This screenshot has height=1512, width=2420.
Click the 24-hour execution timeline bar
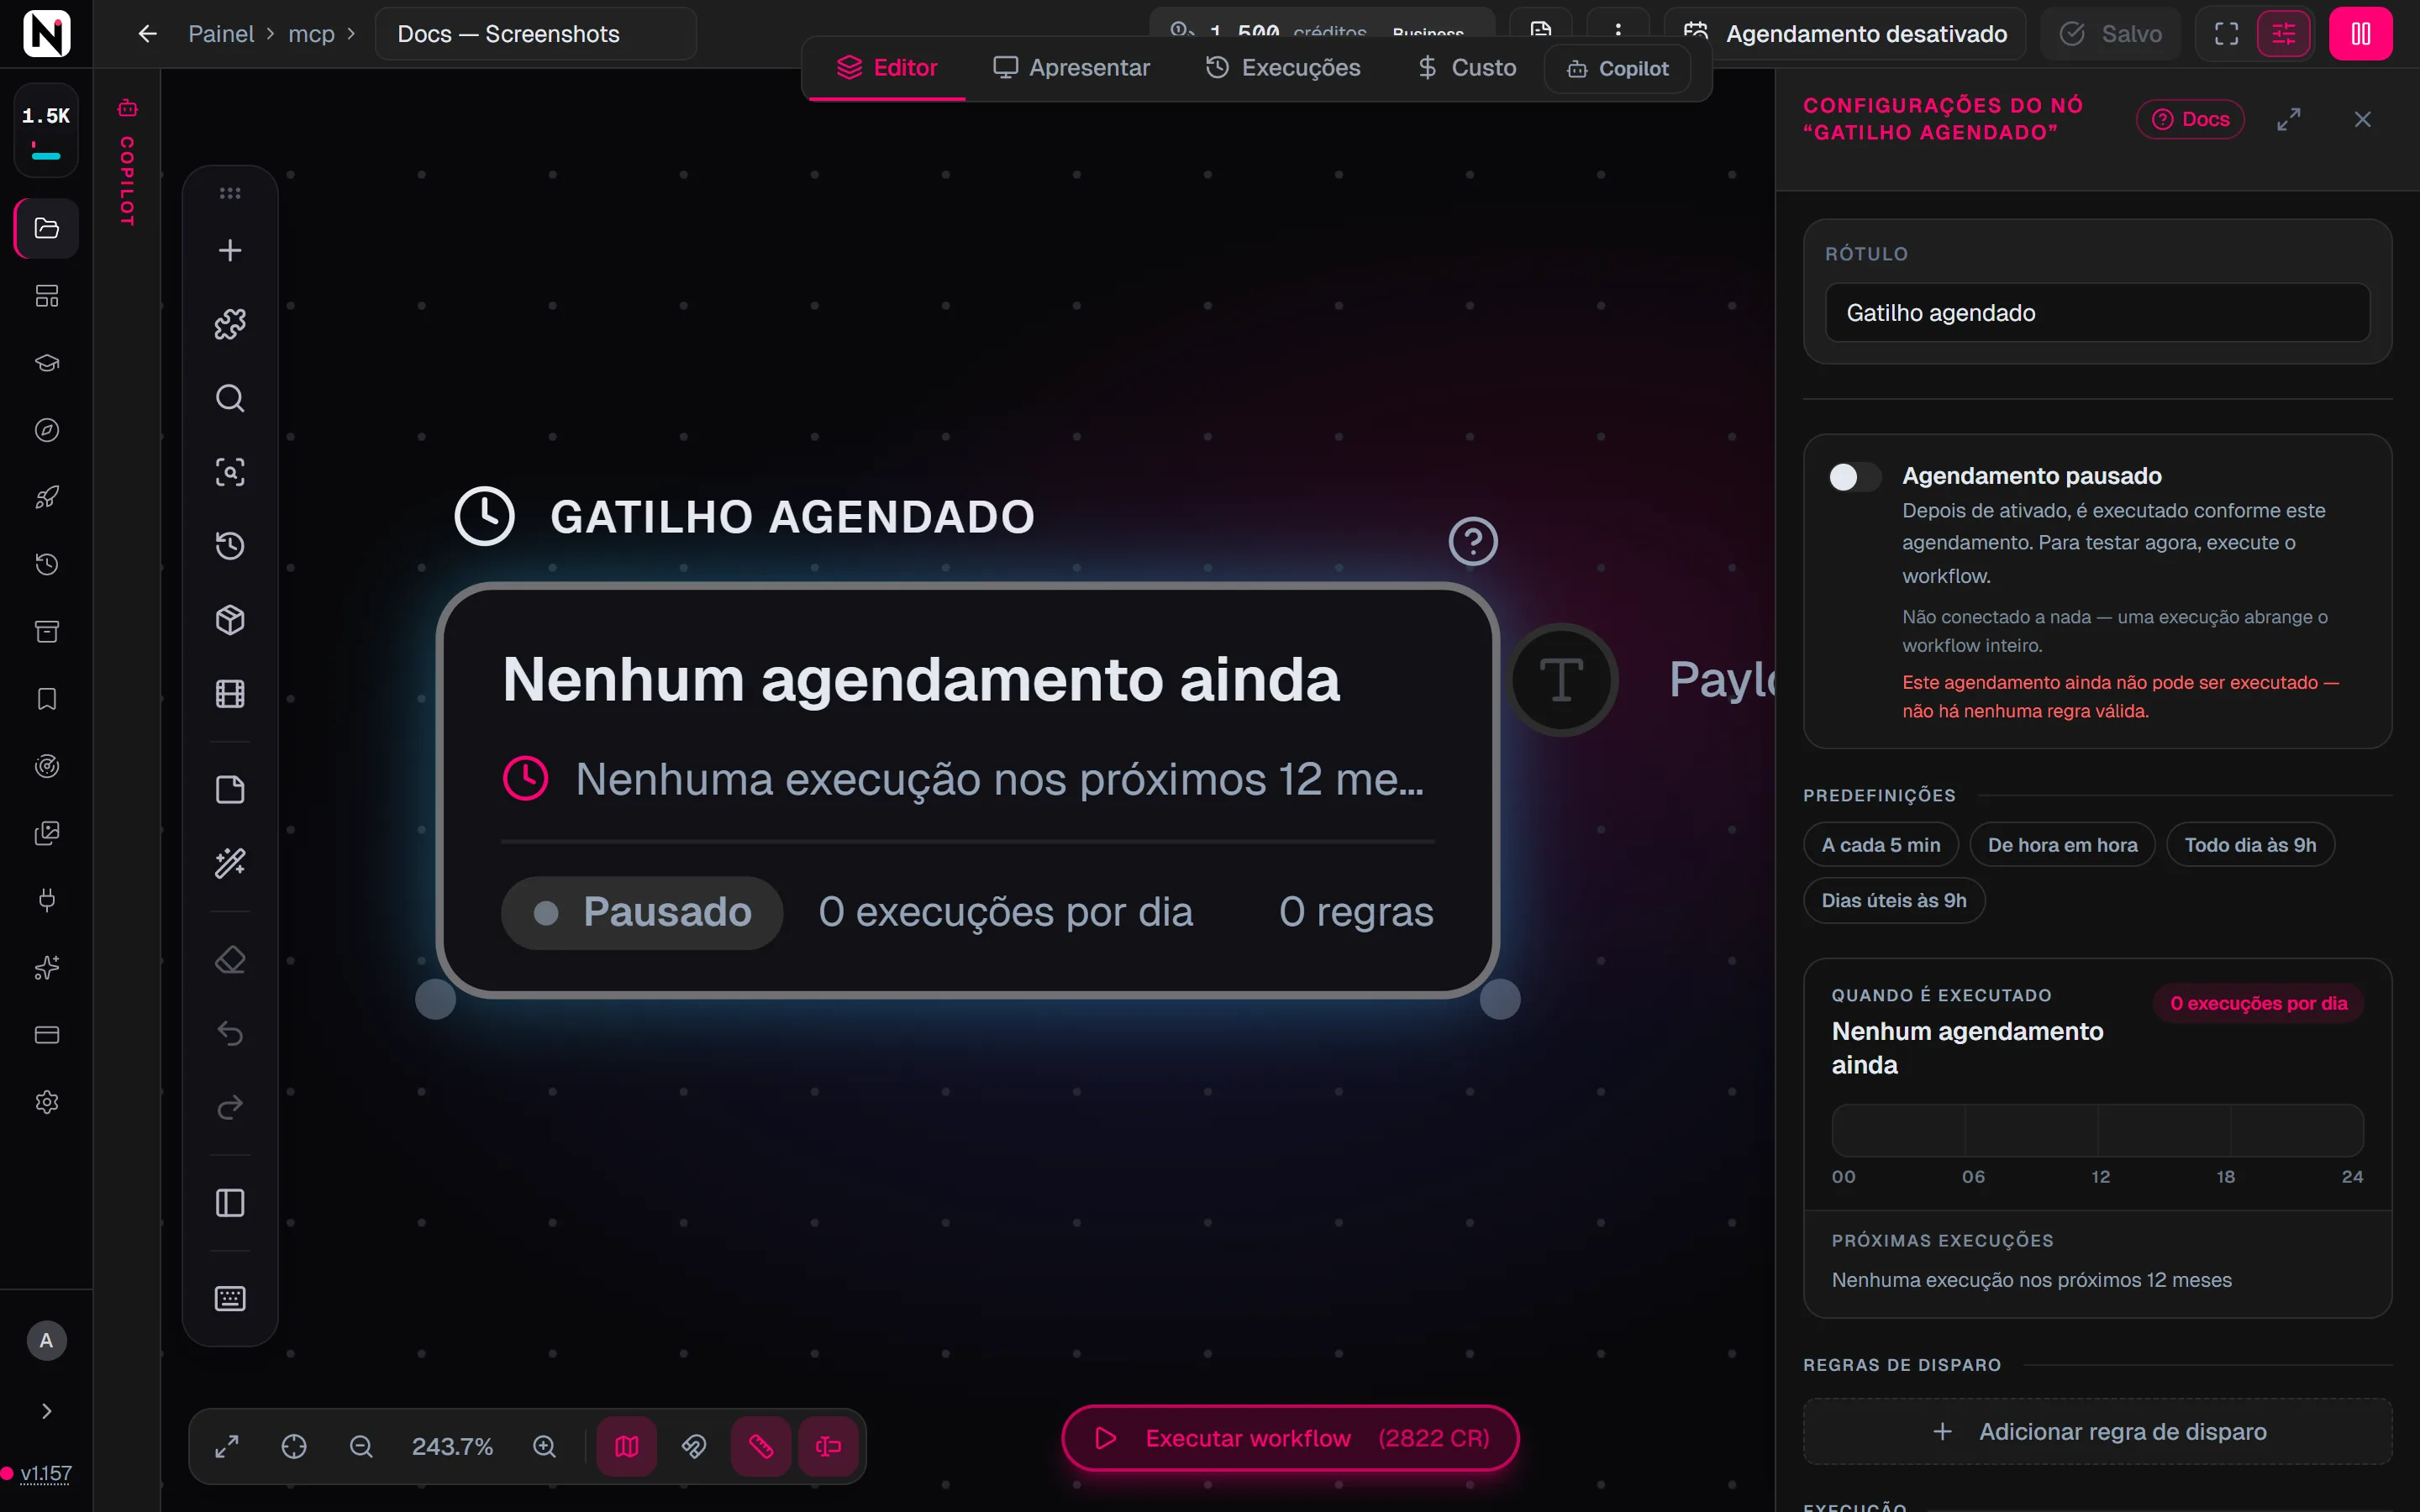[x=2097, y=1131]
